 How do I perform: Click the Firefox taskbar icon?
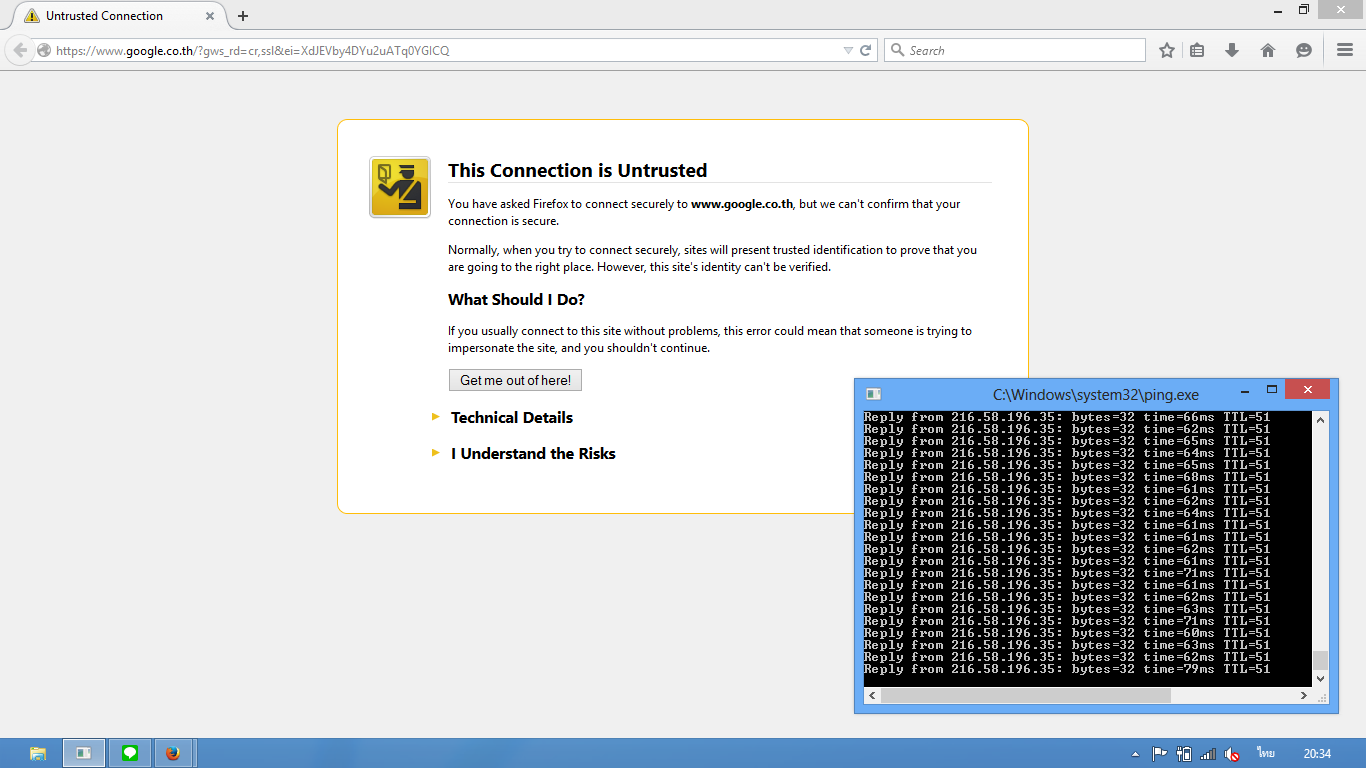[173, 753]
